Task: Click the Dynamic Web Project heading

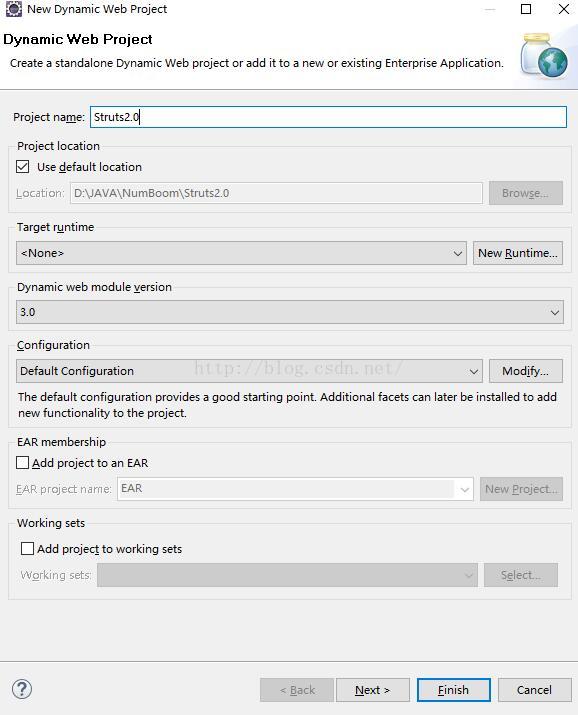Action: [x=78, y=39]
